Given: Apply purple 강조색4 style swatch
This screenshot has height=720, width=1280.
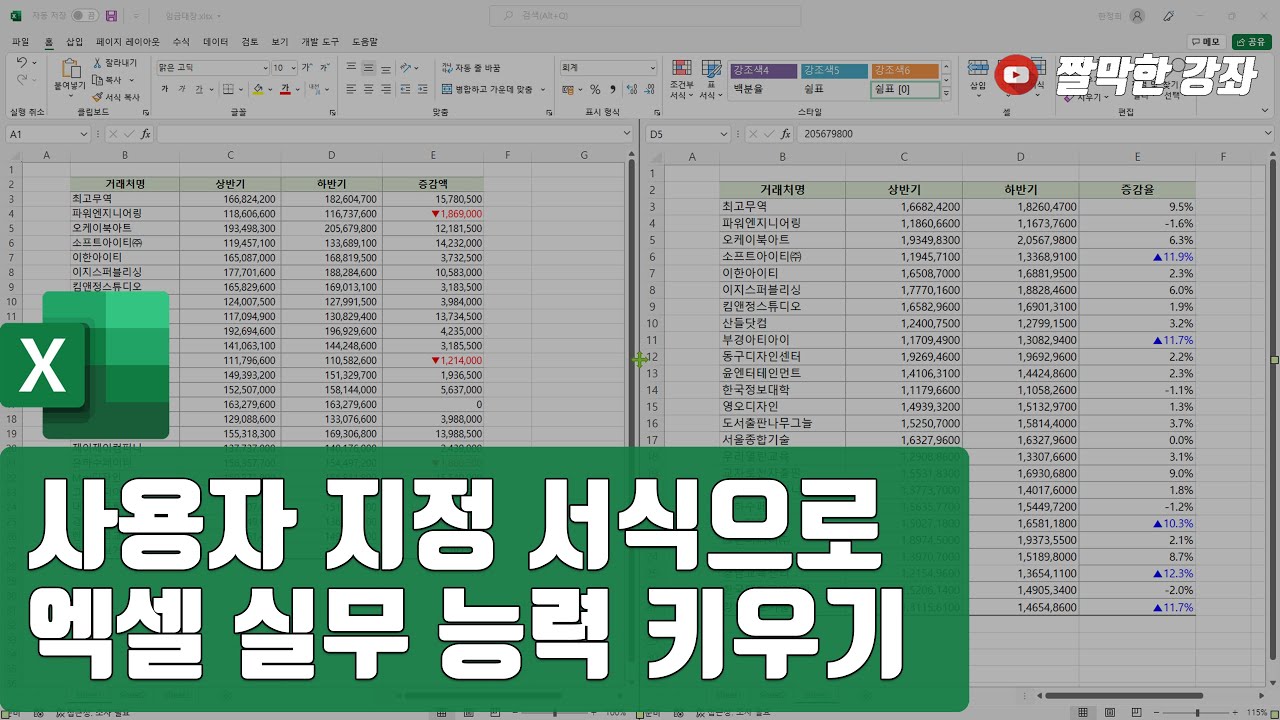Looking at the screenshot, I should [764, 70].
